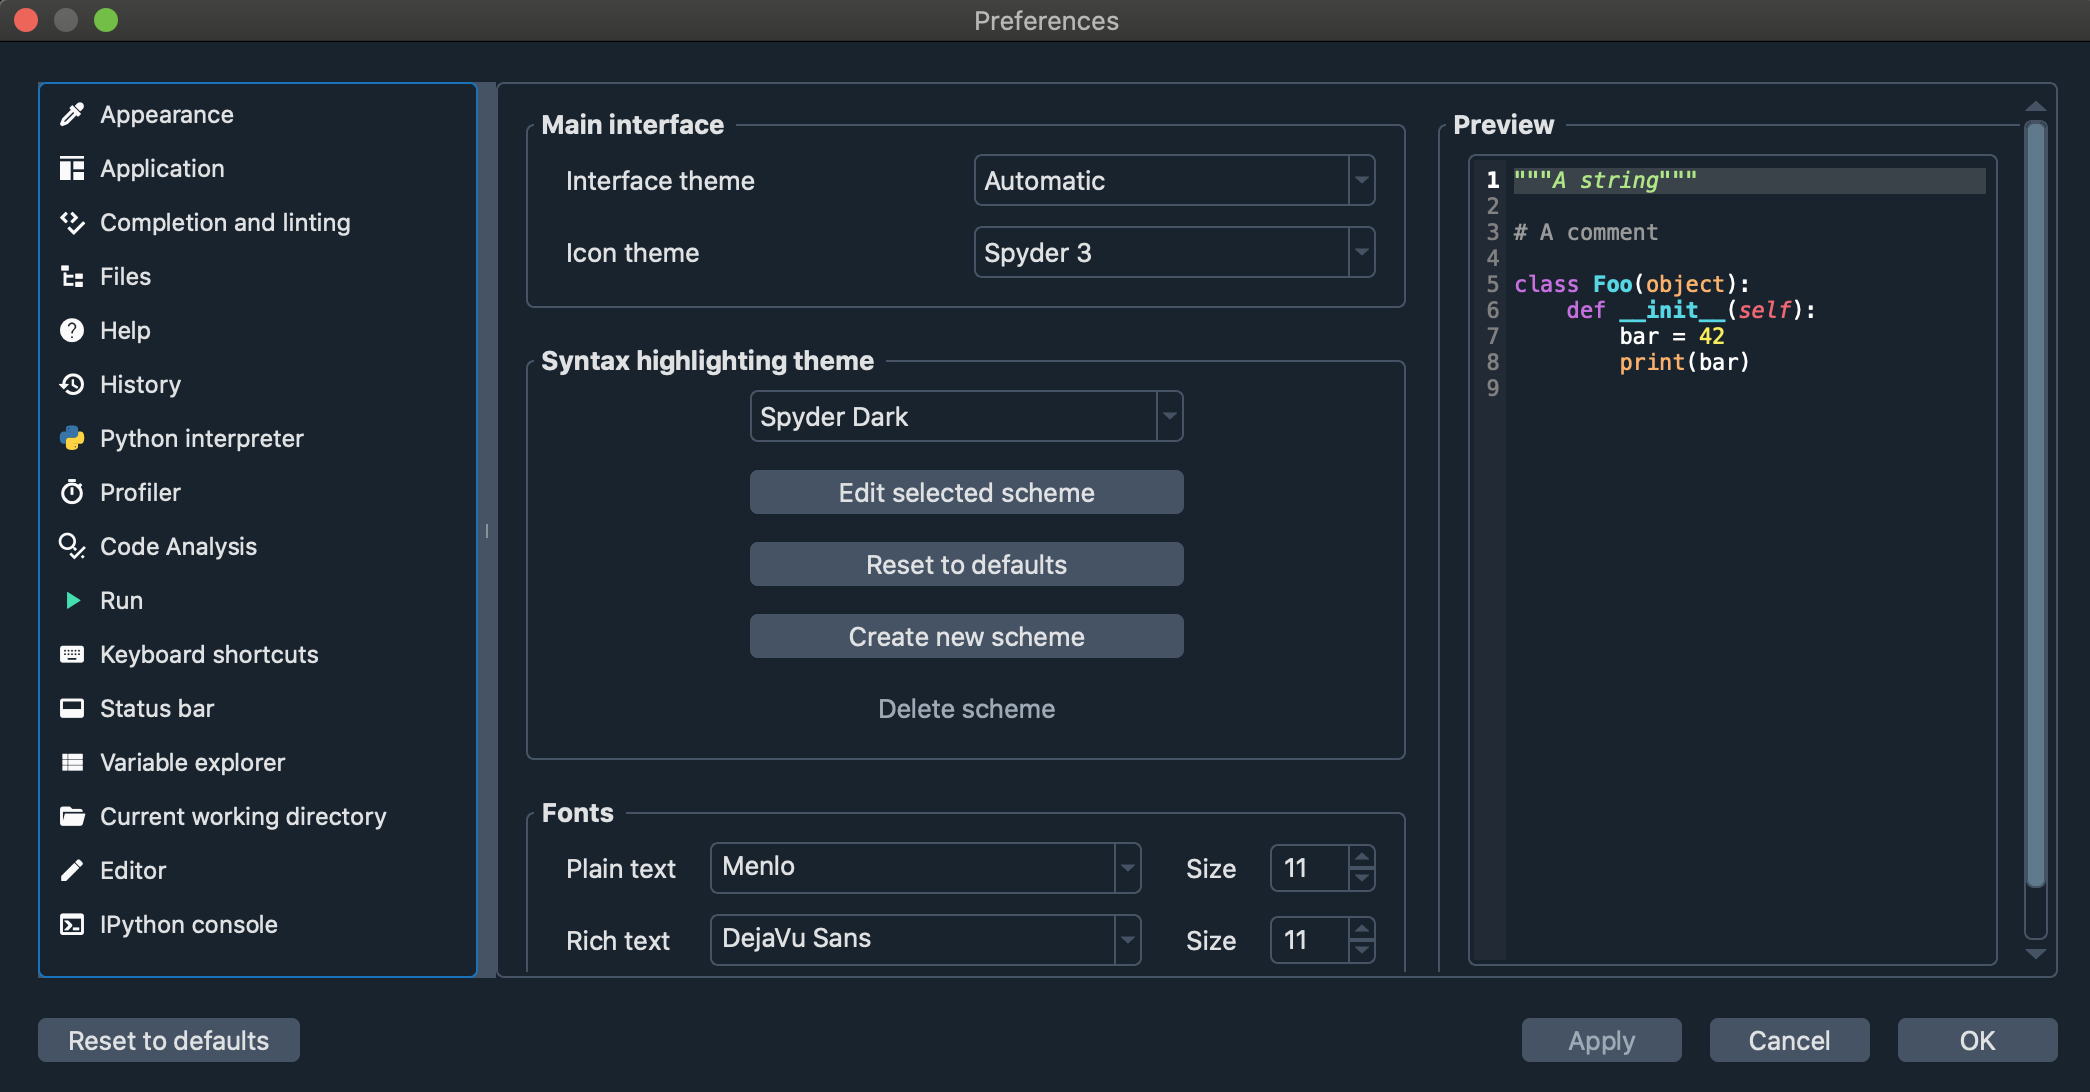The height and width of the screenshot is (1092, 2090).
Task: Decrease Rich text font size stepper
Action: click(x=1361, y=950)
